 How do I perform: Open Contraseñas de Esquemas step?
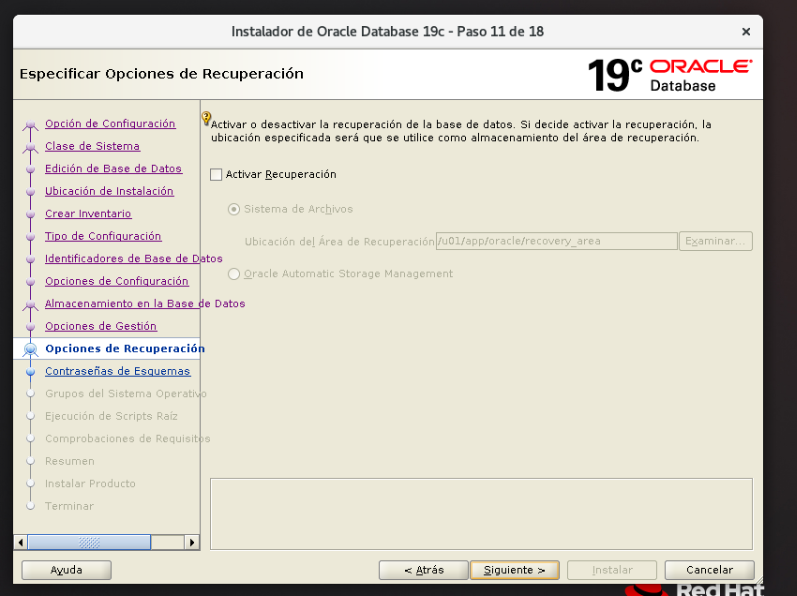pos(118,371)
